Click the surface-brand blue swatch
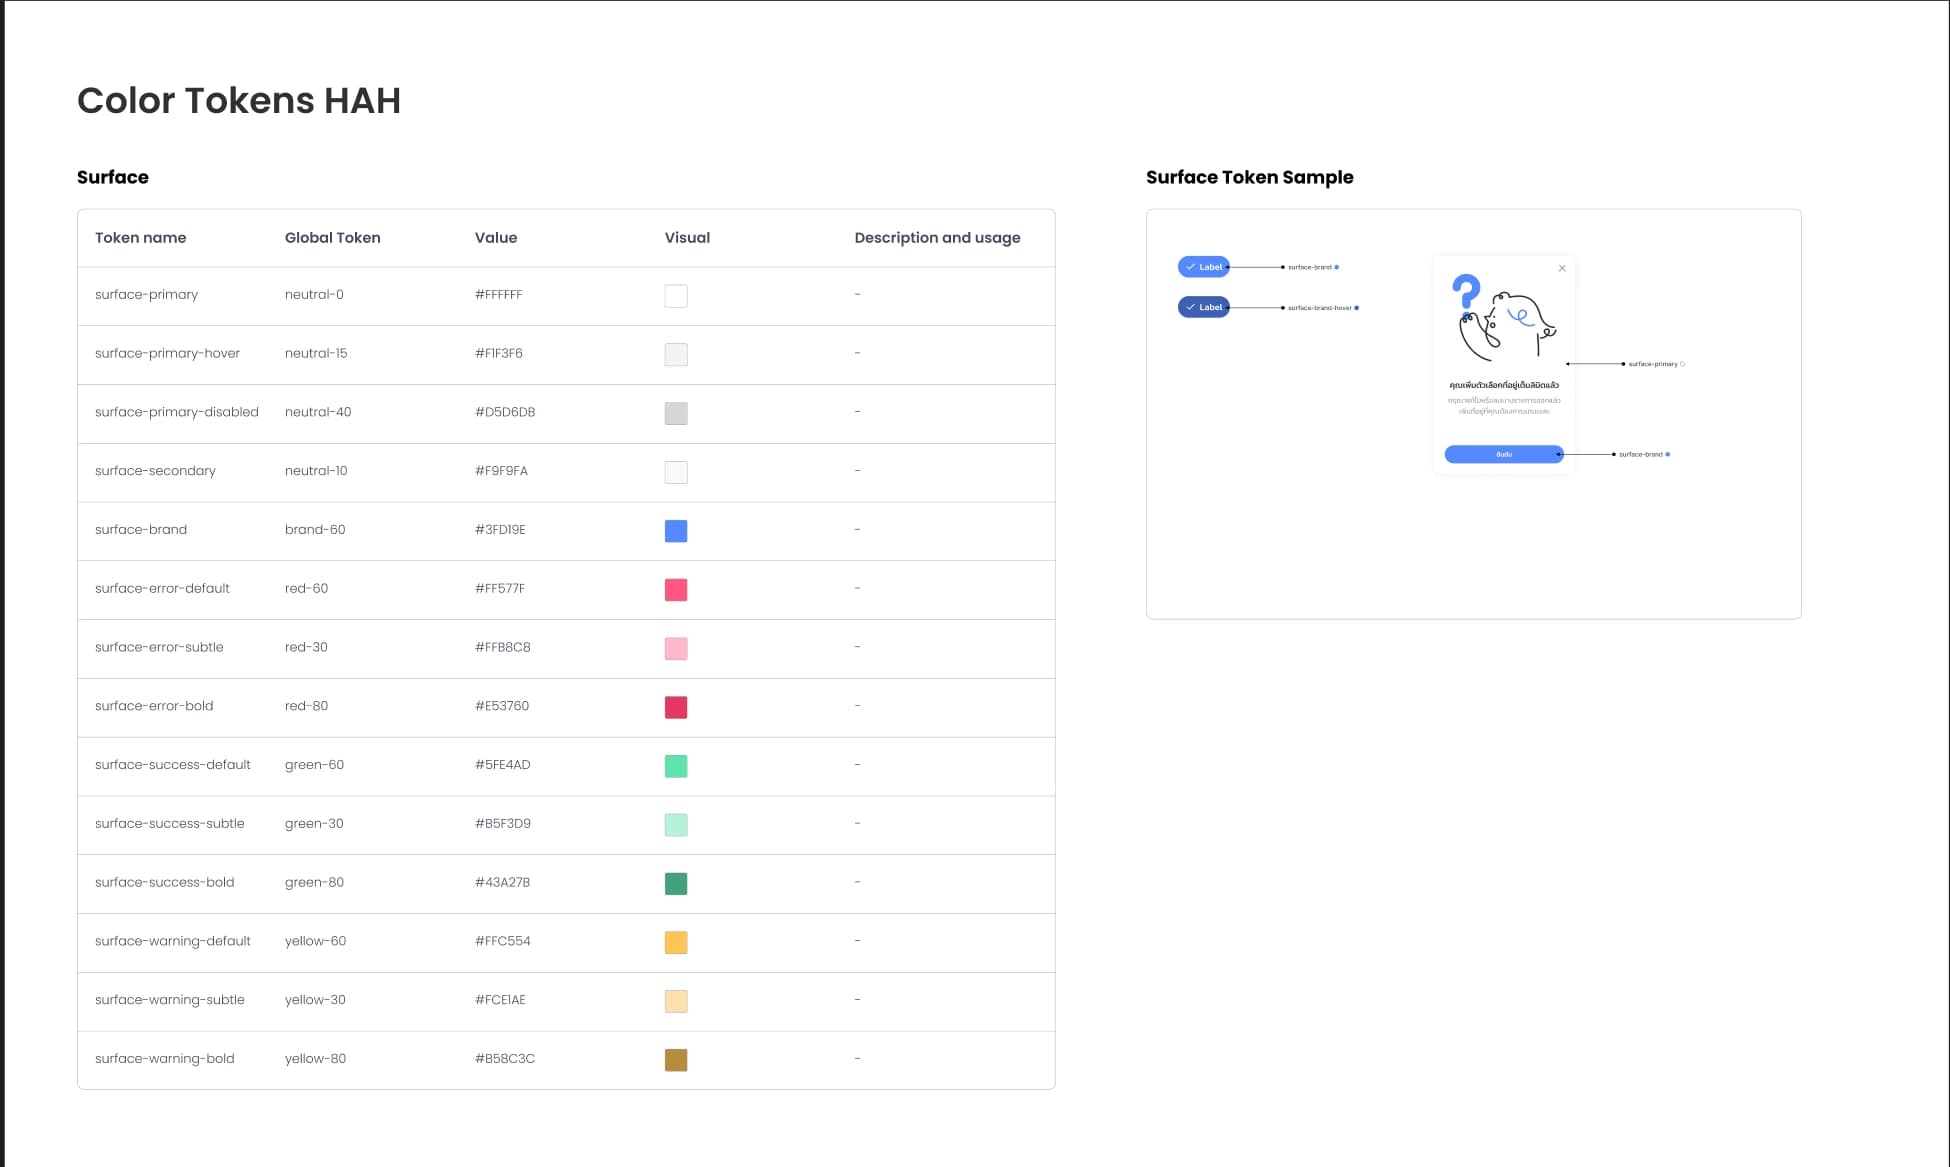The width and height of the screenshot is (1950, 1167). (x=676, y=531)
